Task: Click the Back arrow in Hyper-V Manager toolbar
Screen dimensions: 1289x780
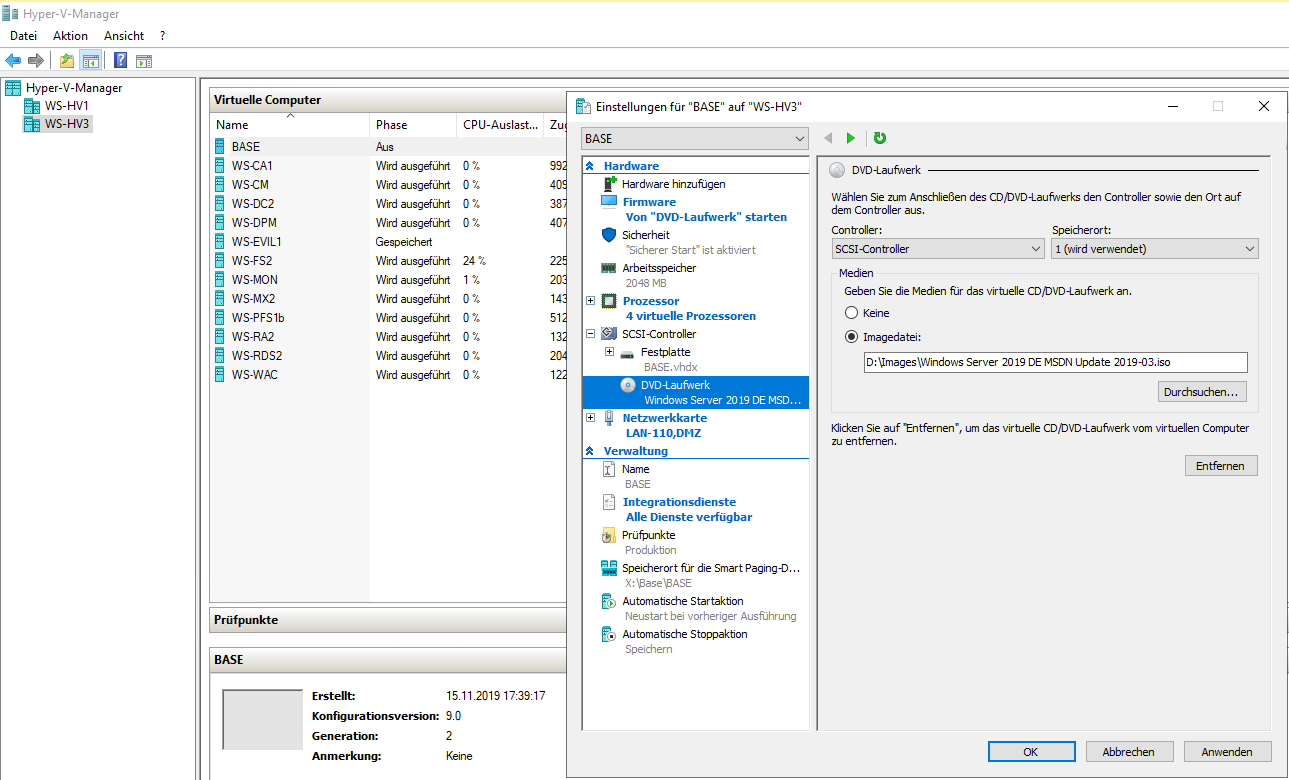Action: [x=13, y=60]
